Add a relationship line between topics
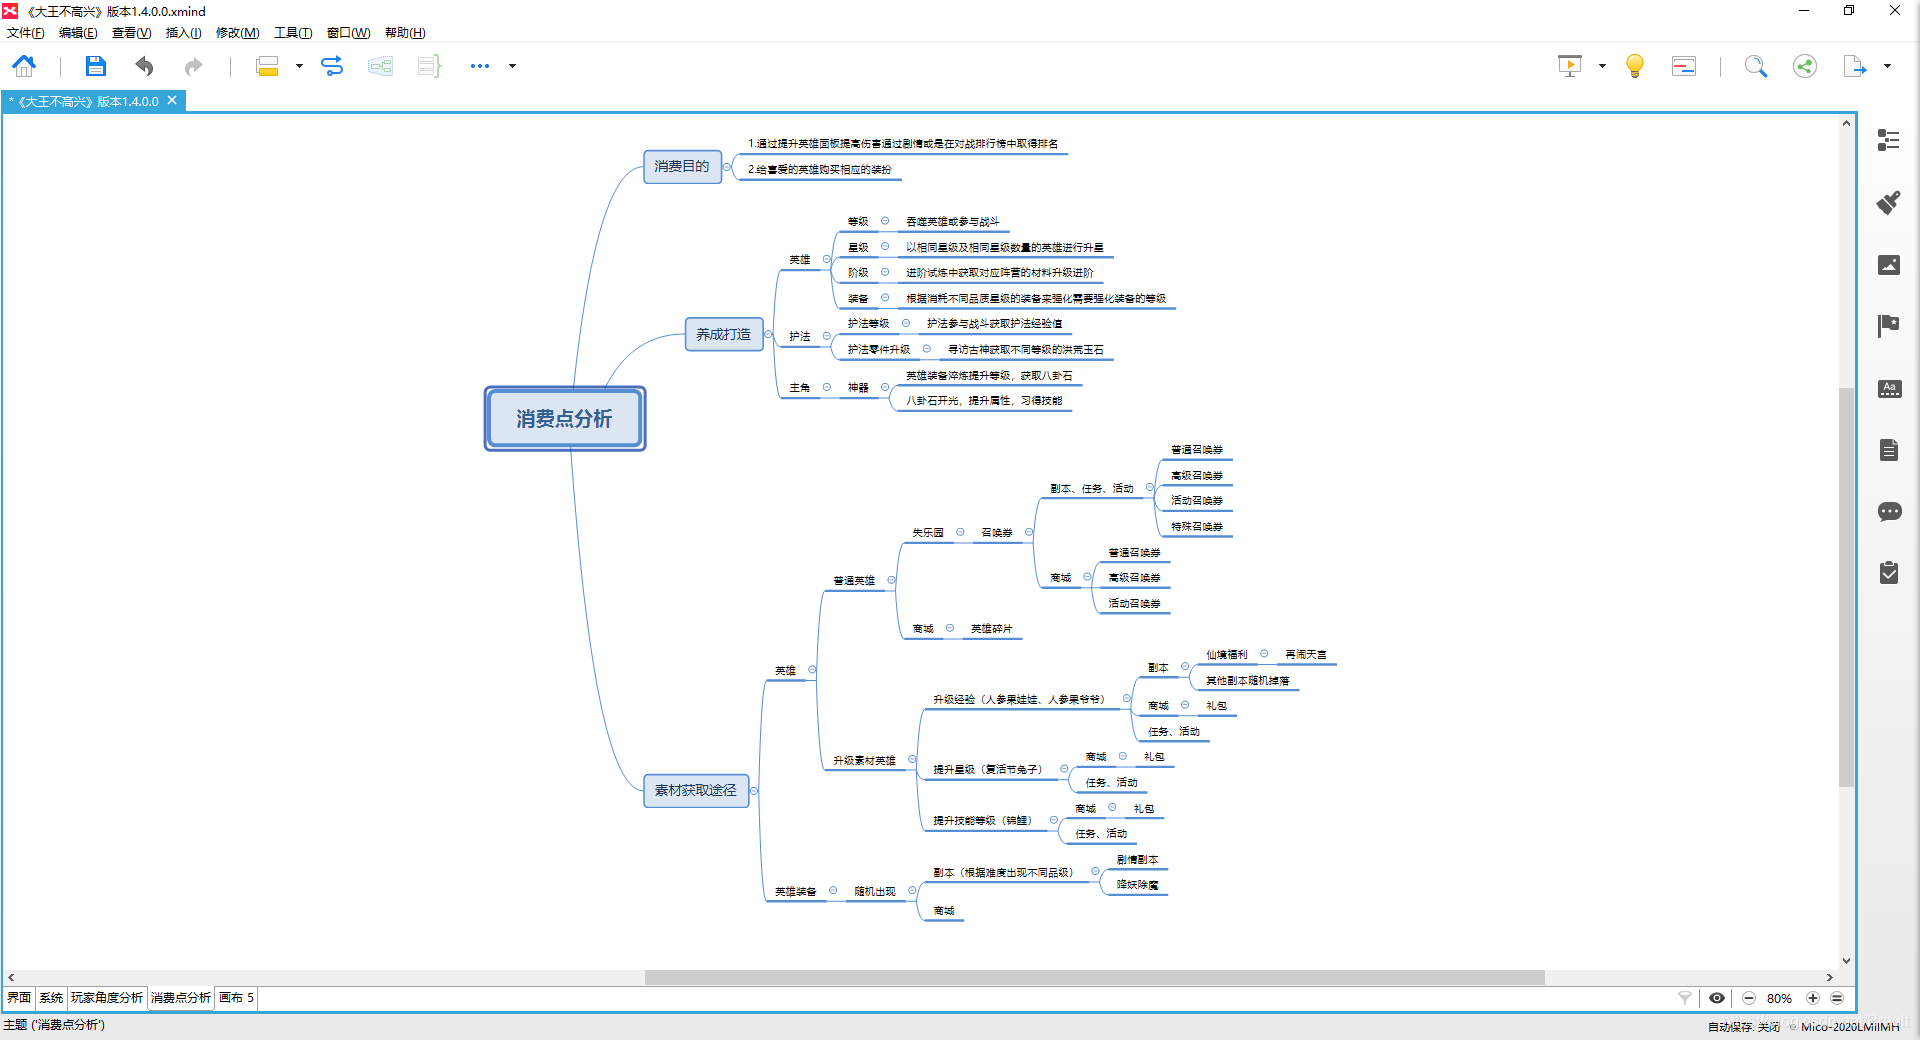Screen dimensions: 1920x1040 point(332,66)
